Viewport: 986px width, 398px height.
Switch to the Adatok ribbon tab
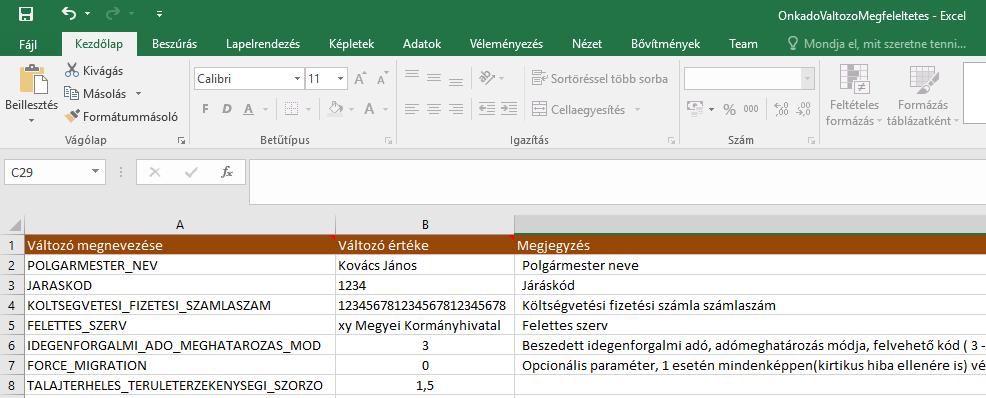pos(422,44)
